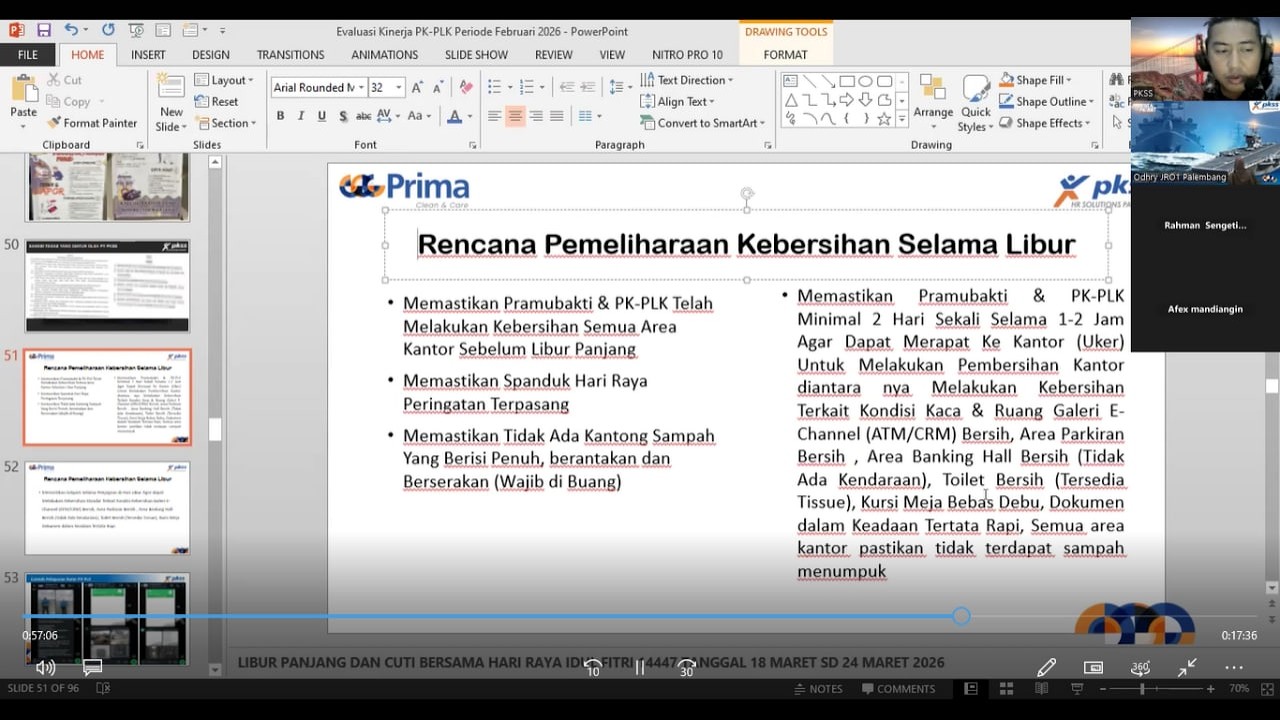Open the Shape Effects dropdown

tap(1043, 123)
